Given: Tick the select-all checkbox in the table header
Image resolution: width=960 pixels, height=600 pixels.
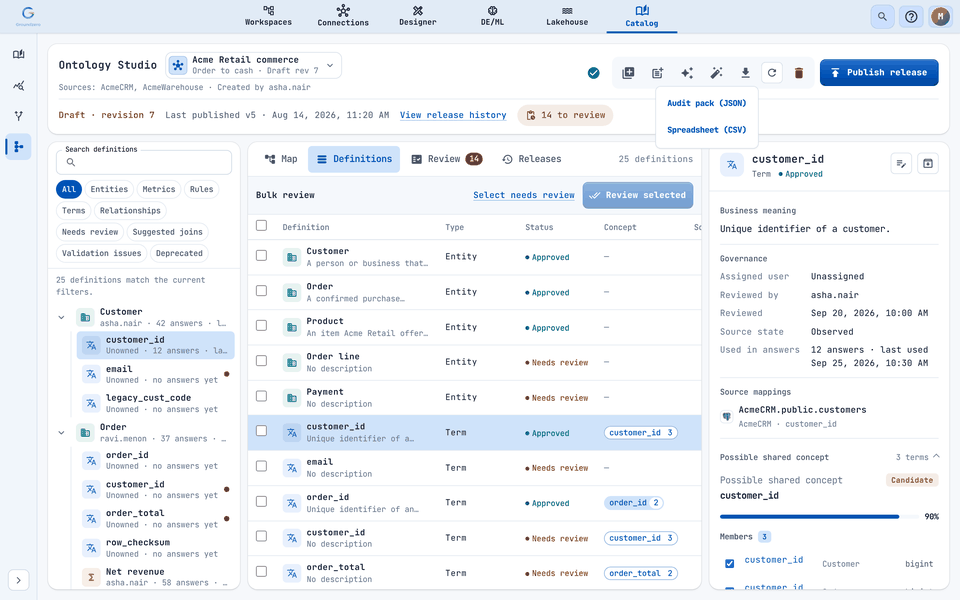Looking at the screenshot, I should (x=261, y=226).
